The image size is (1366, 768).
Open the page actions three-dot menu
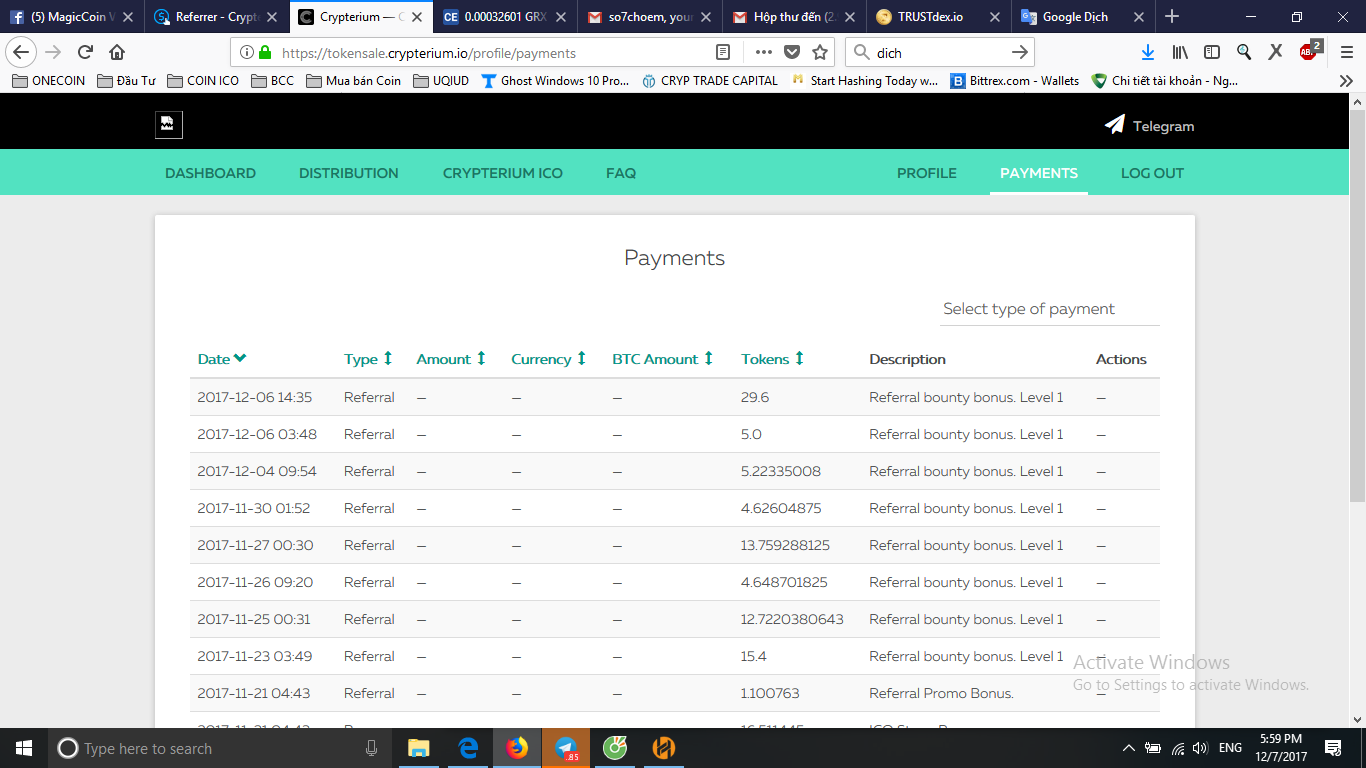pyautogui.click(x=764, y=53)
